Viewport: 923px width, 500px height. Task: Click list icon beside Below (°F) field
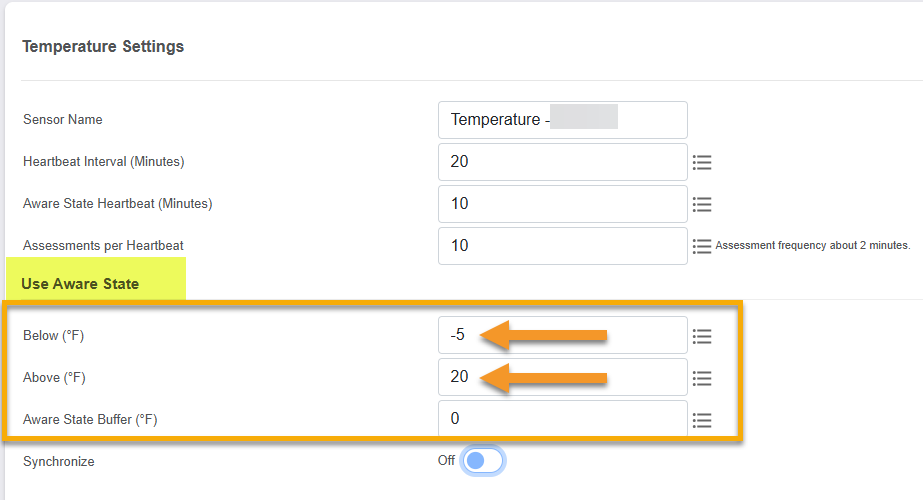coord(702,336)
